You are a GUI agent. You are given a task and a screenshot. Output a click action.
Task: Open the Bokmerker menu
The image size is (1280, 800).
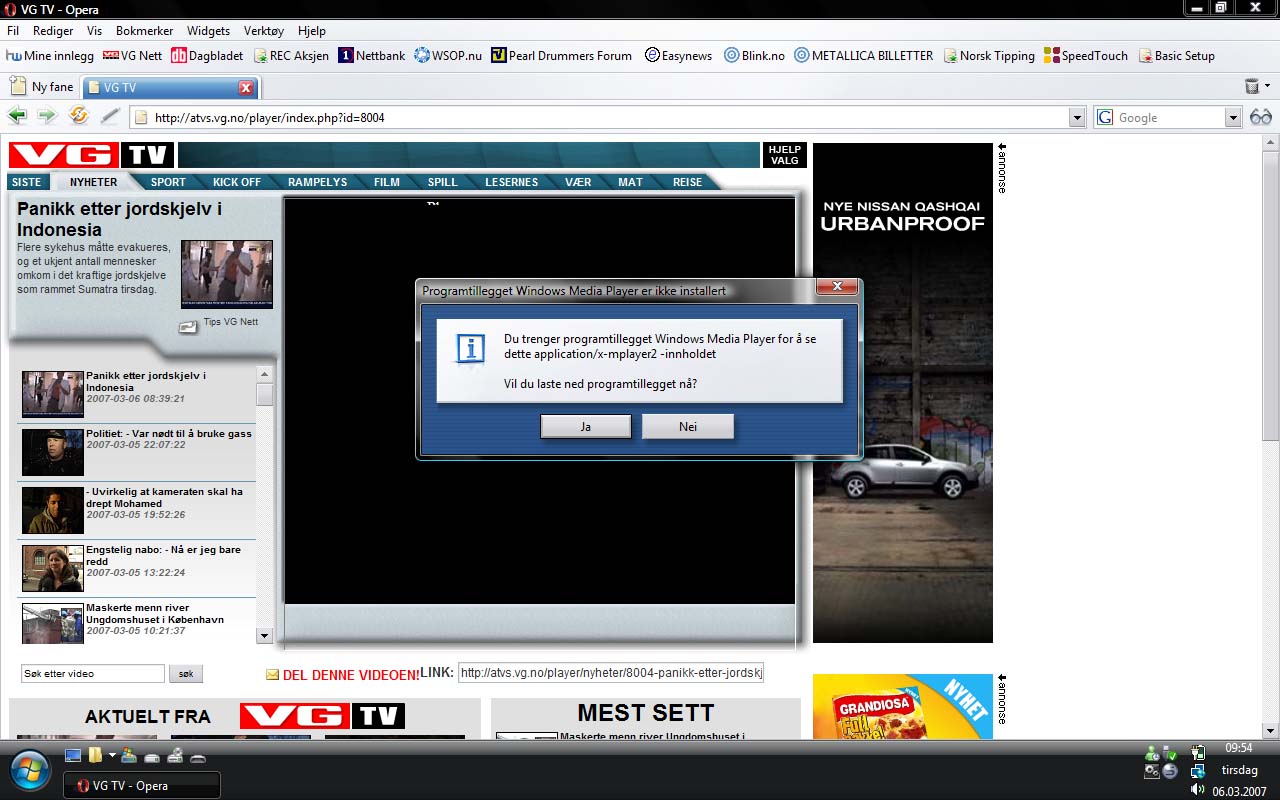coord(145,31)
